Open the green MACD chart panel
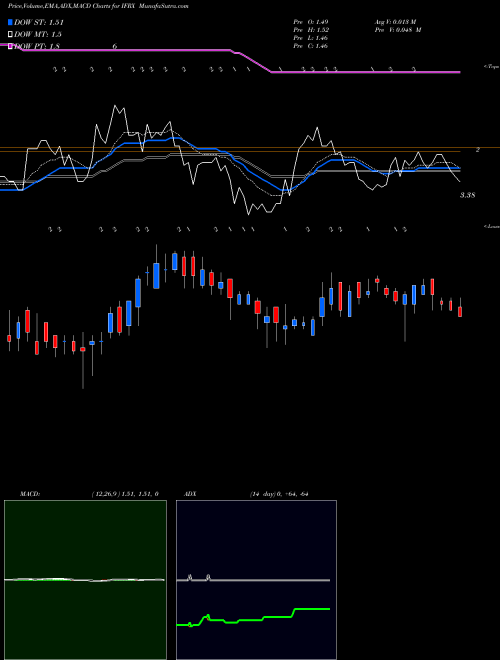The width and height of the screenshot is (500, 660). click(85, 580)
